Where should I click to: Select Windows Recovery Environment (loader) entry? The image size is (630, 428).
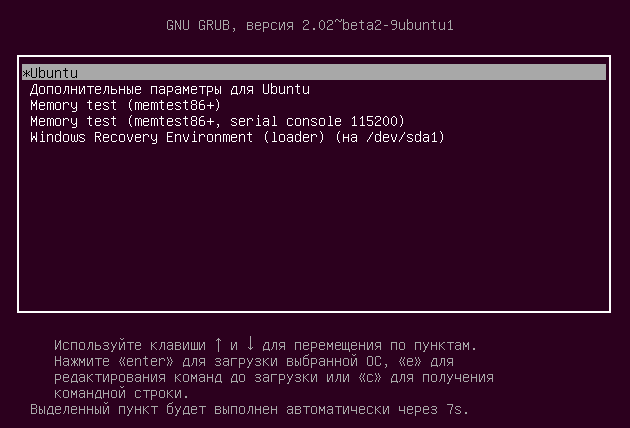[x=237, y=137]
